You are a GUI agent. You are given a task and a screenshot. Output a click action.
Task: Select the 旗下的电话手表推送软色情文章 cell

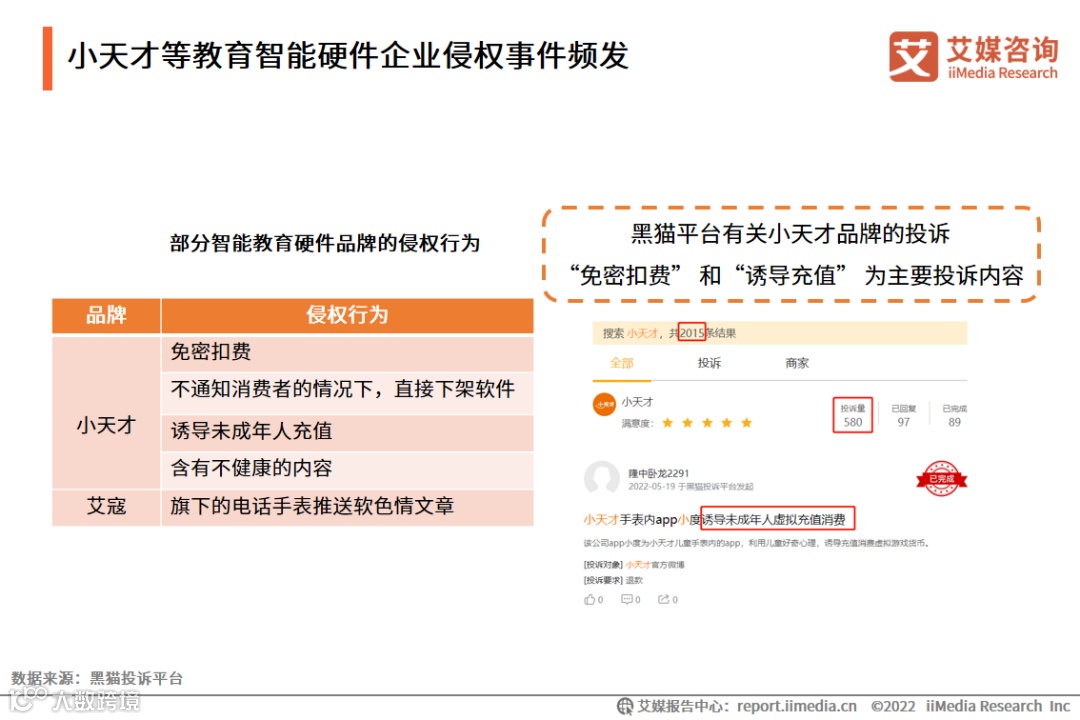click(347, 508)
